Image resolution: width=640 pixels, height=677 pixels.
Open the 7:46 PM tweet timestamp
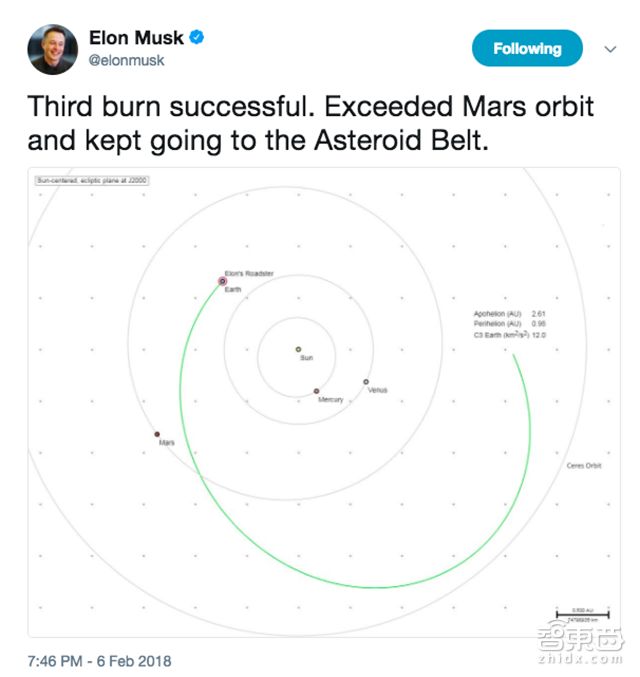coord(100,661)
